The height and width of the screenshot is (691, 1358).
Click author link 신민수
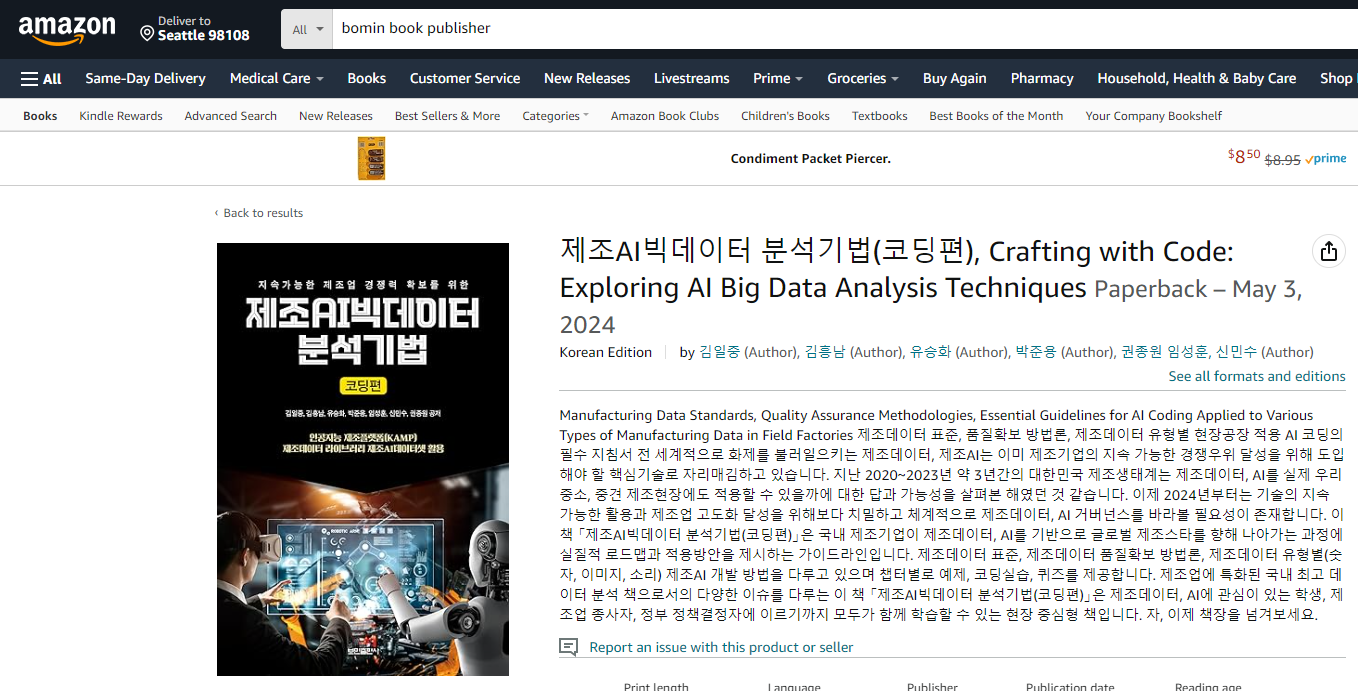1235,352
